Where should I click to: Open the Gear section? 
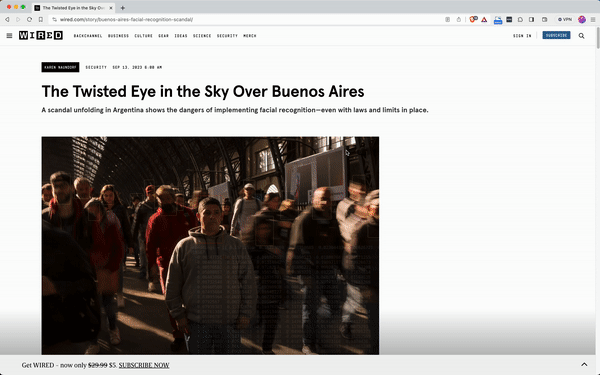(163, 36)
